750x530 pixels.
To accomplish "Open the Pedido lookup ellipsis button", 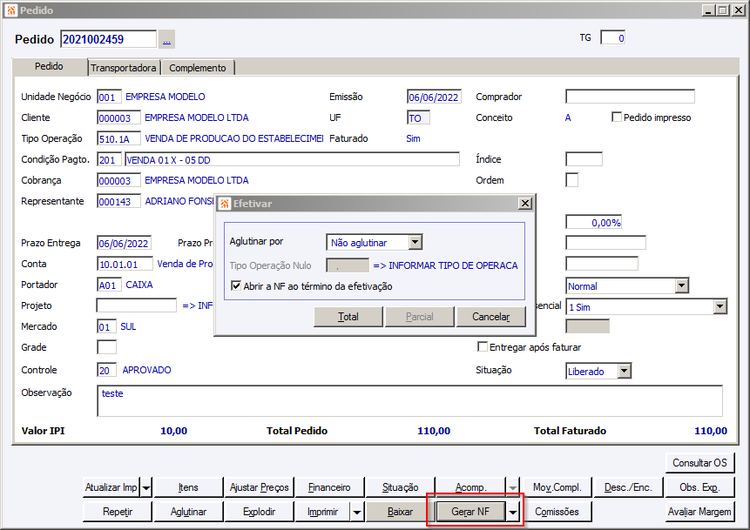I will pos(166,39).
